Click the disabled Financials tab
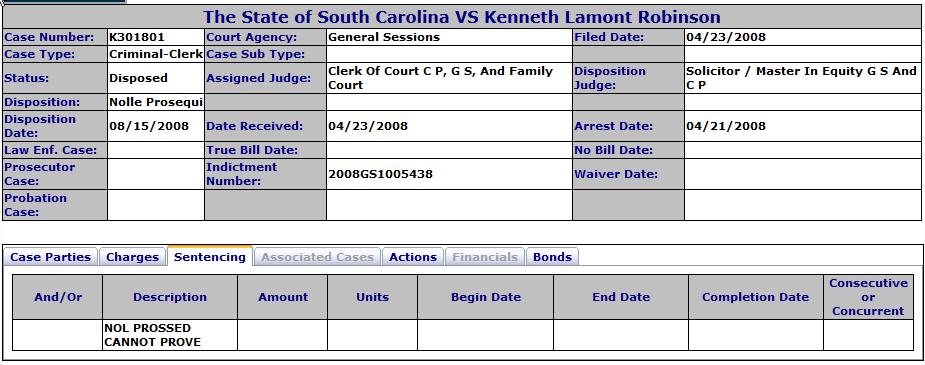Screen dimensions: 925x365 point(484,257)
